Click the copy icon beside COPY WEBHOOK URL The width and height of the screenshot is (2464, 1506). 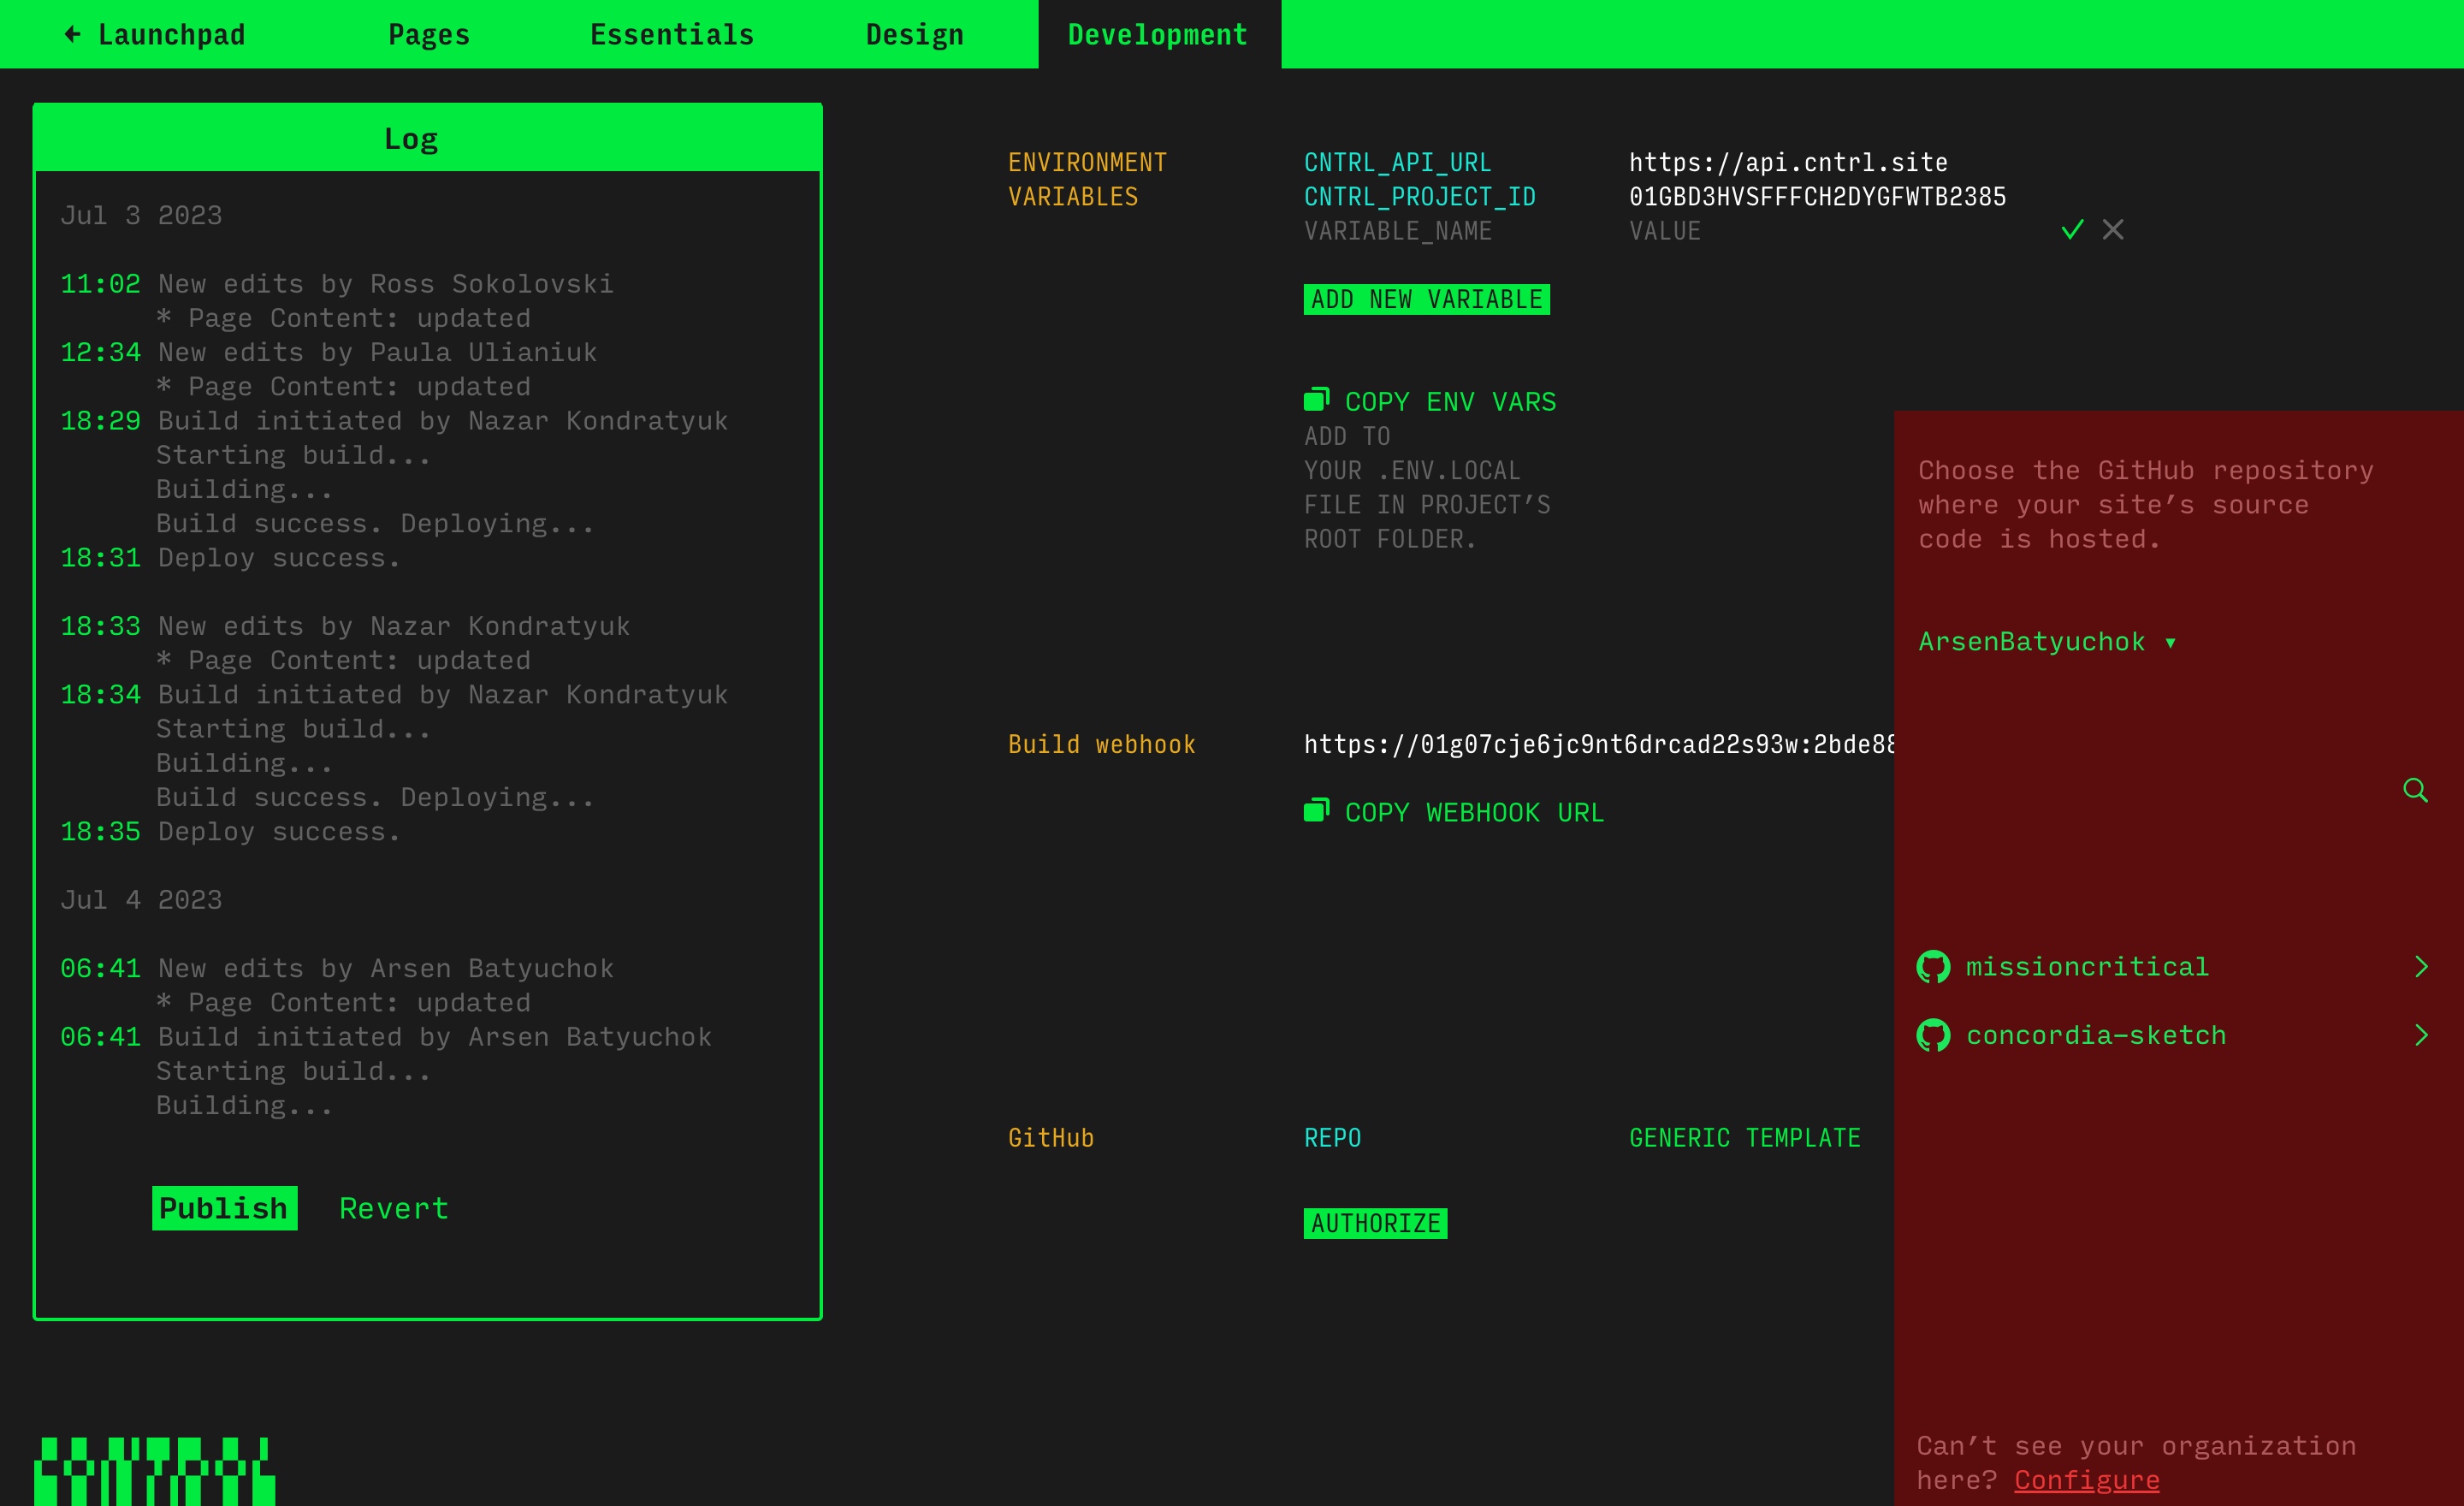1316,811
